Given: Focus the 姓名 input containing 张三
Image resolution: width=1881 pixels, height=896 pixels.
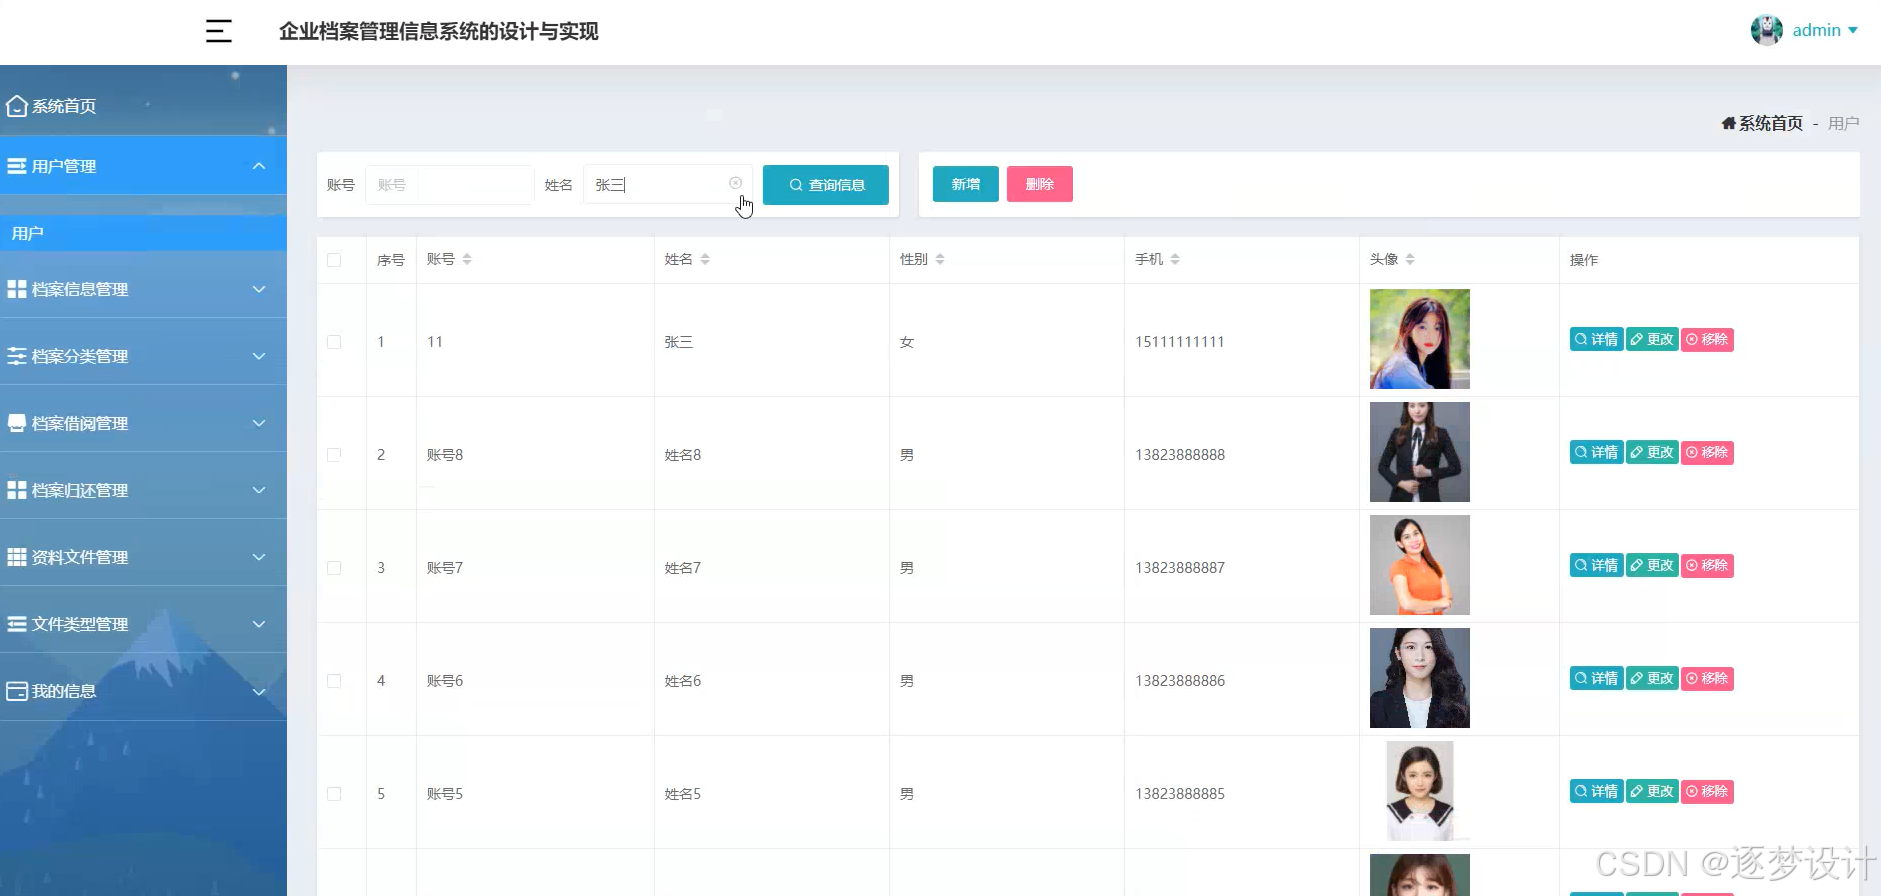Looking at the screenshot, I should [x=667, y=185].
